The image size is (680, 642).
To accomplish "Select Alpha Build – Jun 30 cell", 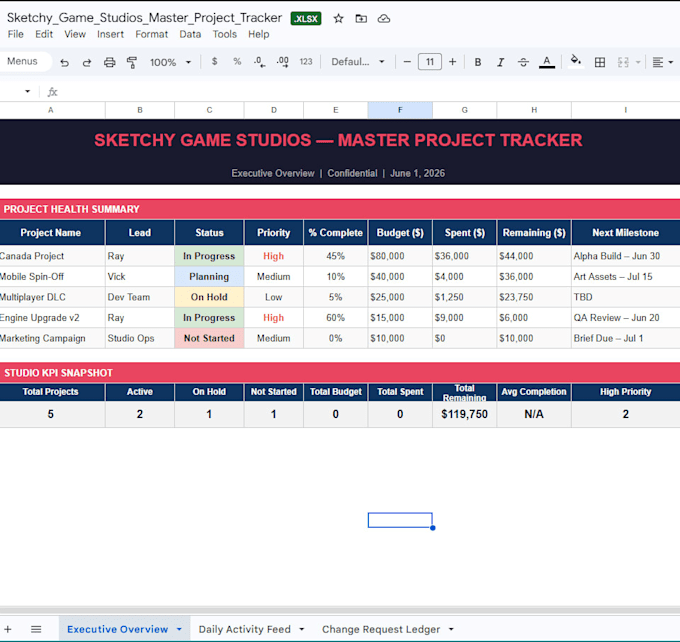I will point(625,256).
